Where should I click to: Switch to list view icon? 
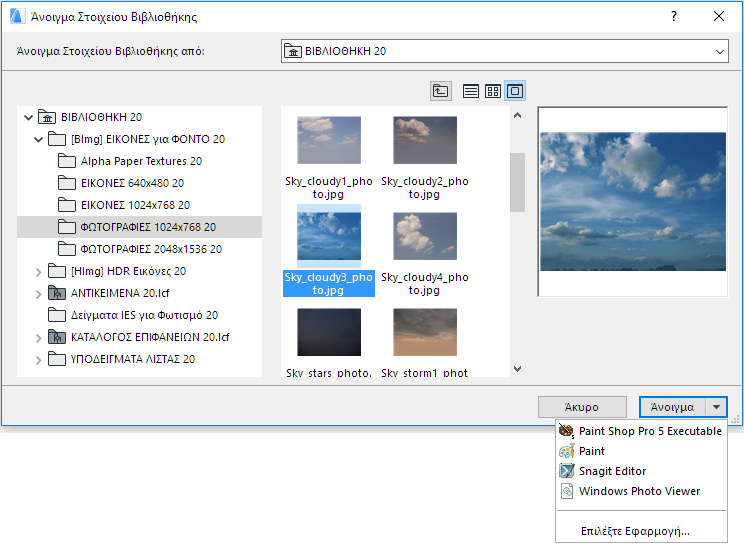click(471, 91)
